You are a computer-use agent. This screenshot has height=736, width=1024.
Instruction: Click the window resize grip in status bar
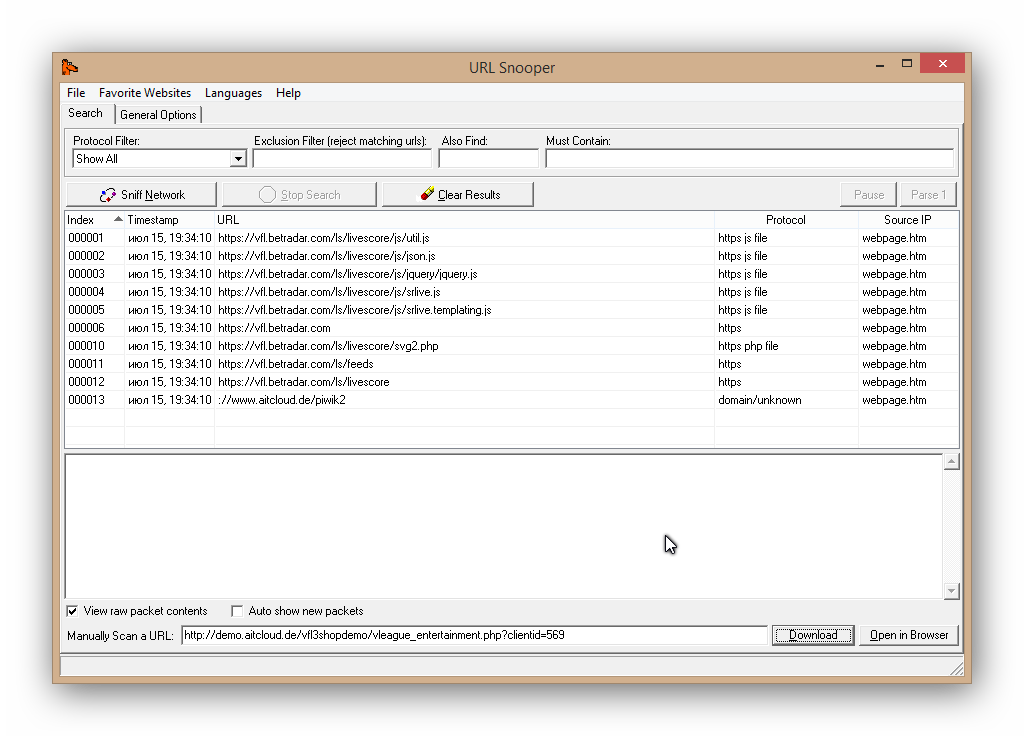[957, 668]
